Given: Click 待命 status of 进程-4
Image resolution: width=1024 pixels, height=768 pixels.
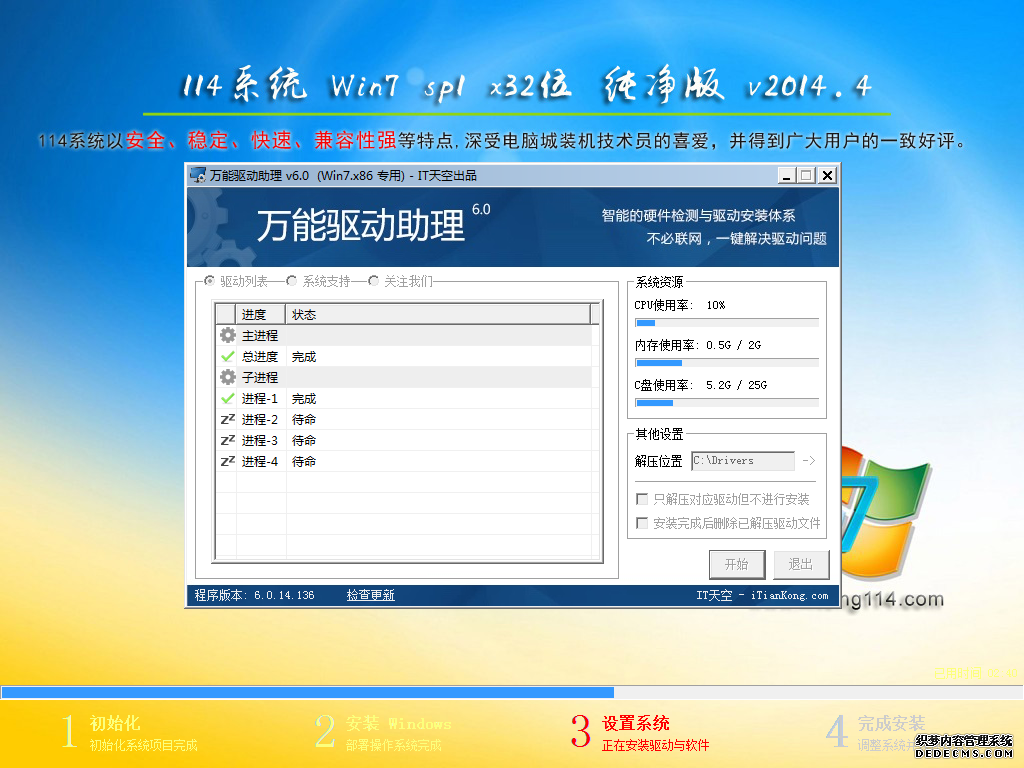Looking at the screenshot, I should click(x=304, y=461).
